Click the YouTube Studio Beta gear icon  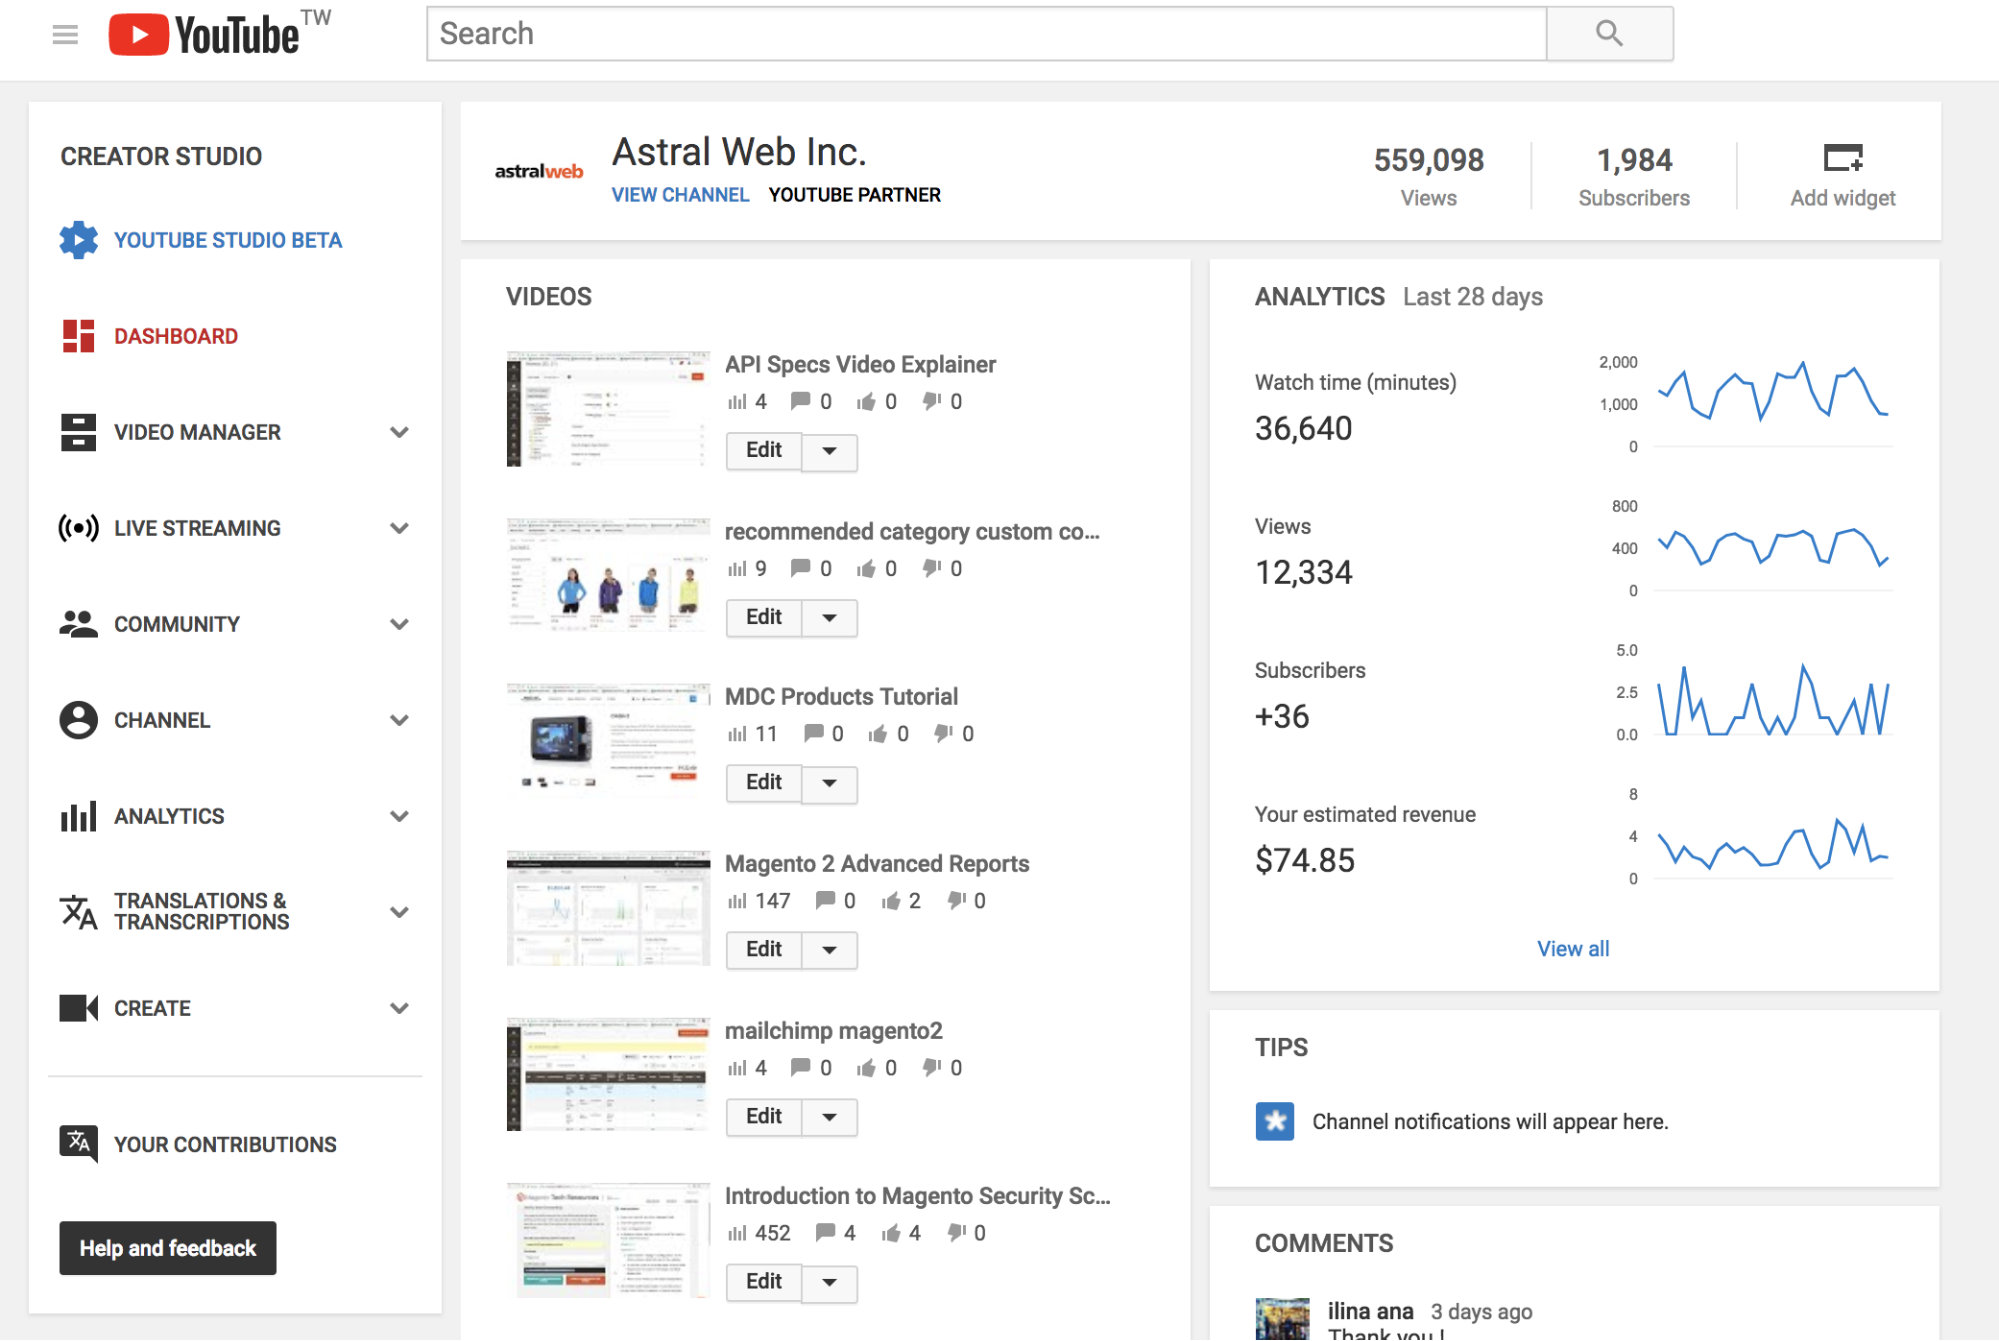tap(78, 240)
